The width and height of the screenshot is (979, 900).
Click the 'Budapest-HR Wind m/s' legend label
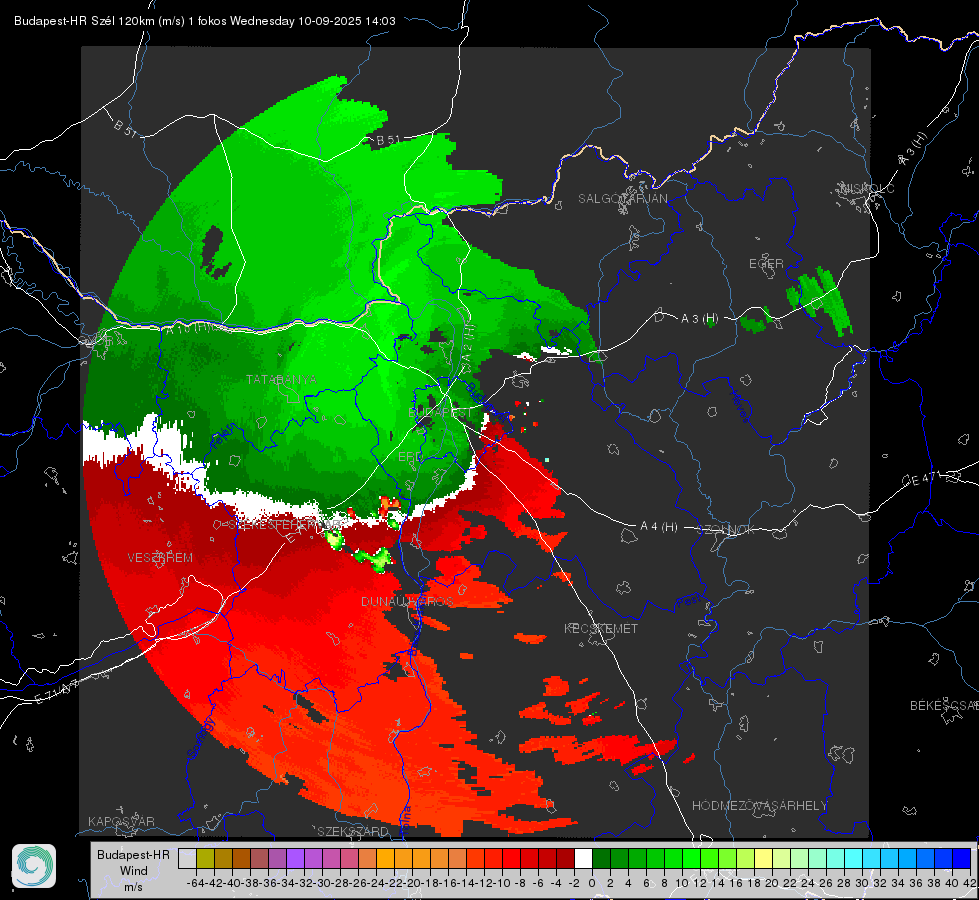[133, 870]
